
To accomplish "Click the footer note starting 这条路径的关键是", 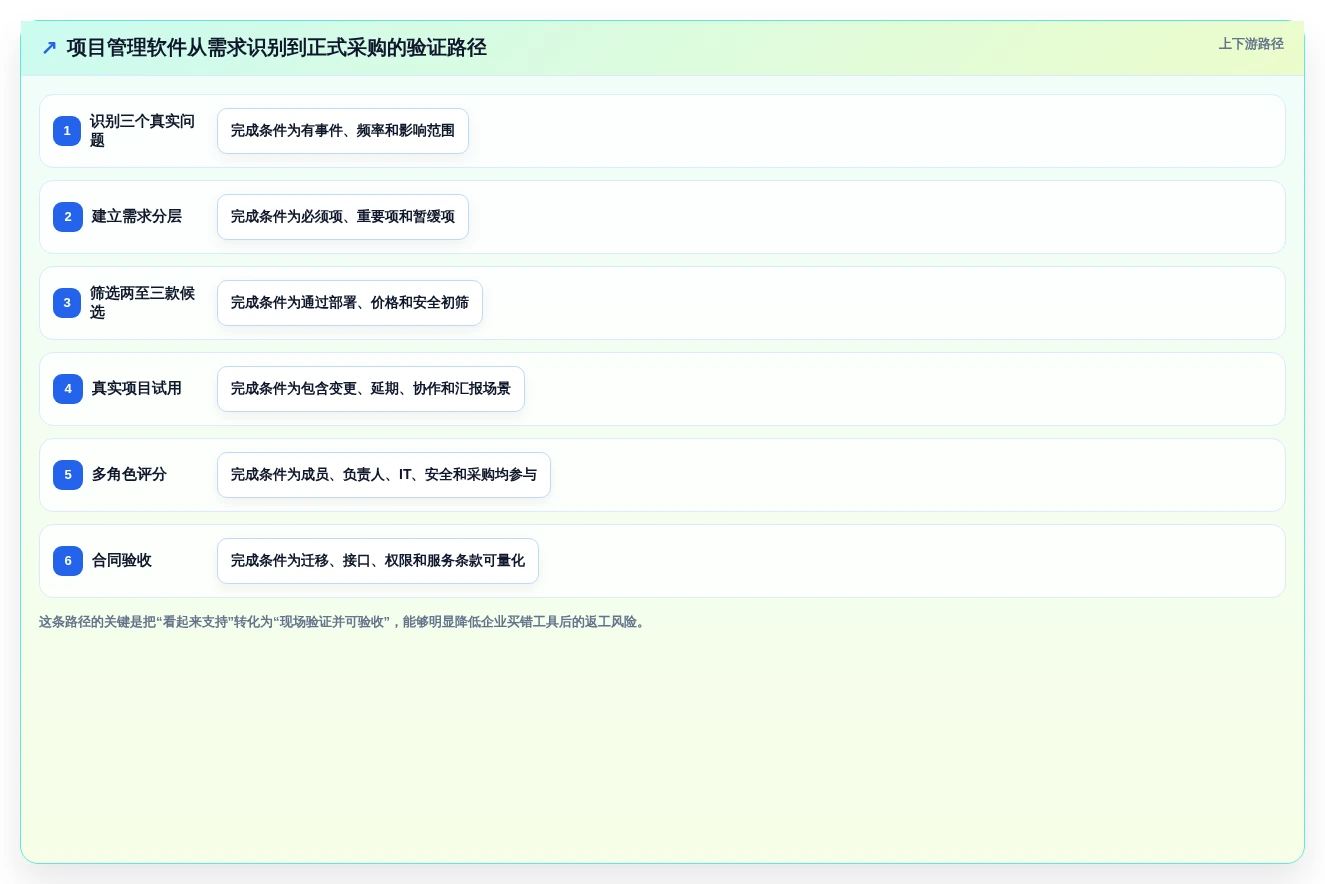I will coord(344,622).
